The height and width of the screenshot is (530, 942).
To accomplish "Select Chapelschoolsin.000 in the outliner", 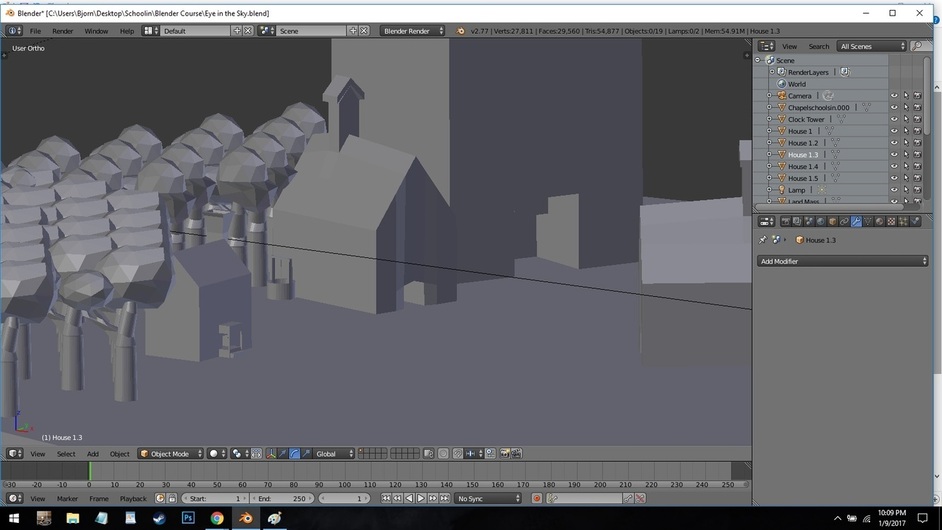I will [818, 108].
